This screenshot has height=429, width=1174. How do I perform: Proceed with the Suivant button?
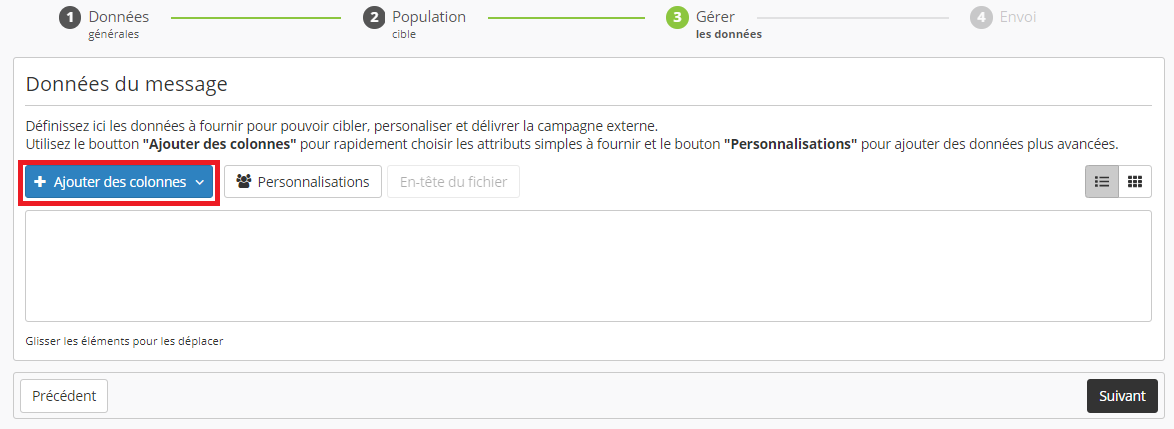tap(1122, 396)
